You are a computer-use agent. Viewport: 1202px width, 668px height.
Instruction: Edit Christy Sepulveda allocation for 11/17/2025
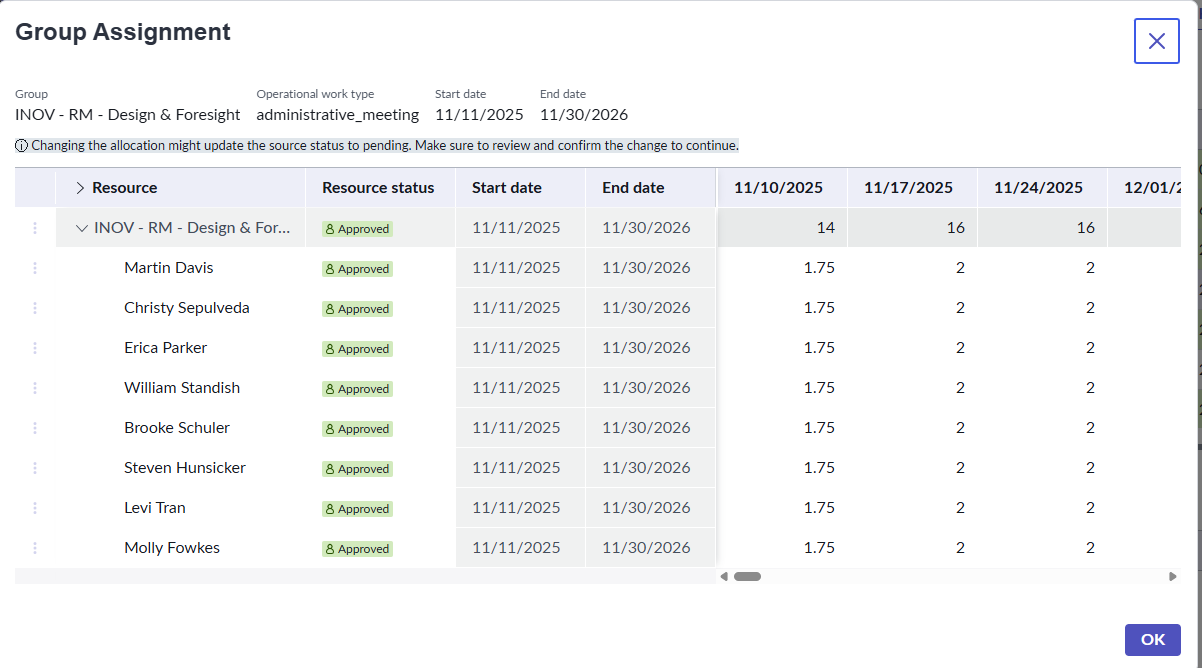click(912, 308)
